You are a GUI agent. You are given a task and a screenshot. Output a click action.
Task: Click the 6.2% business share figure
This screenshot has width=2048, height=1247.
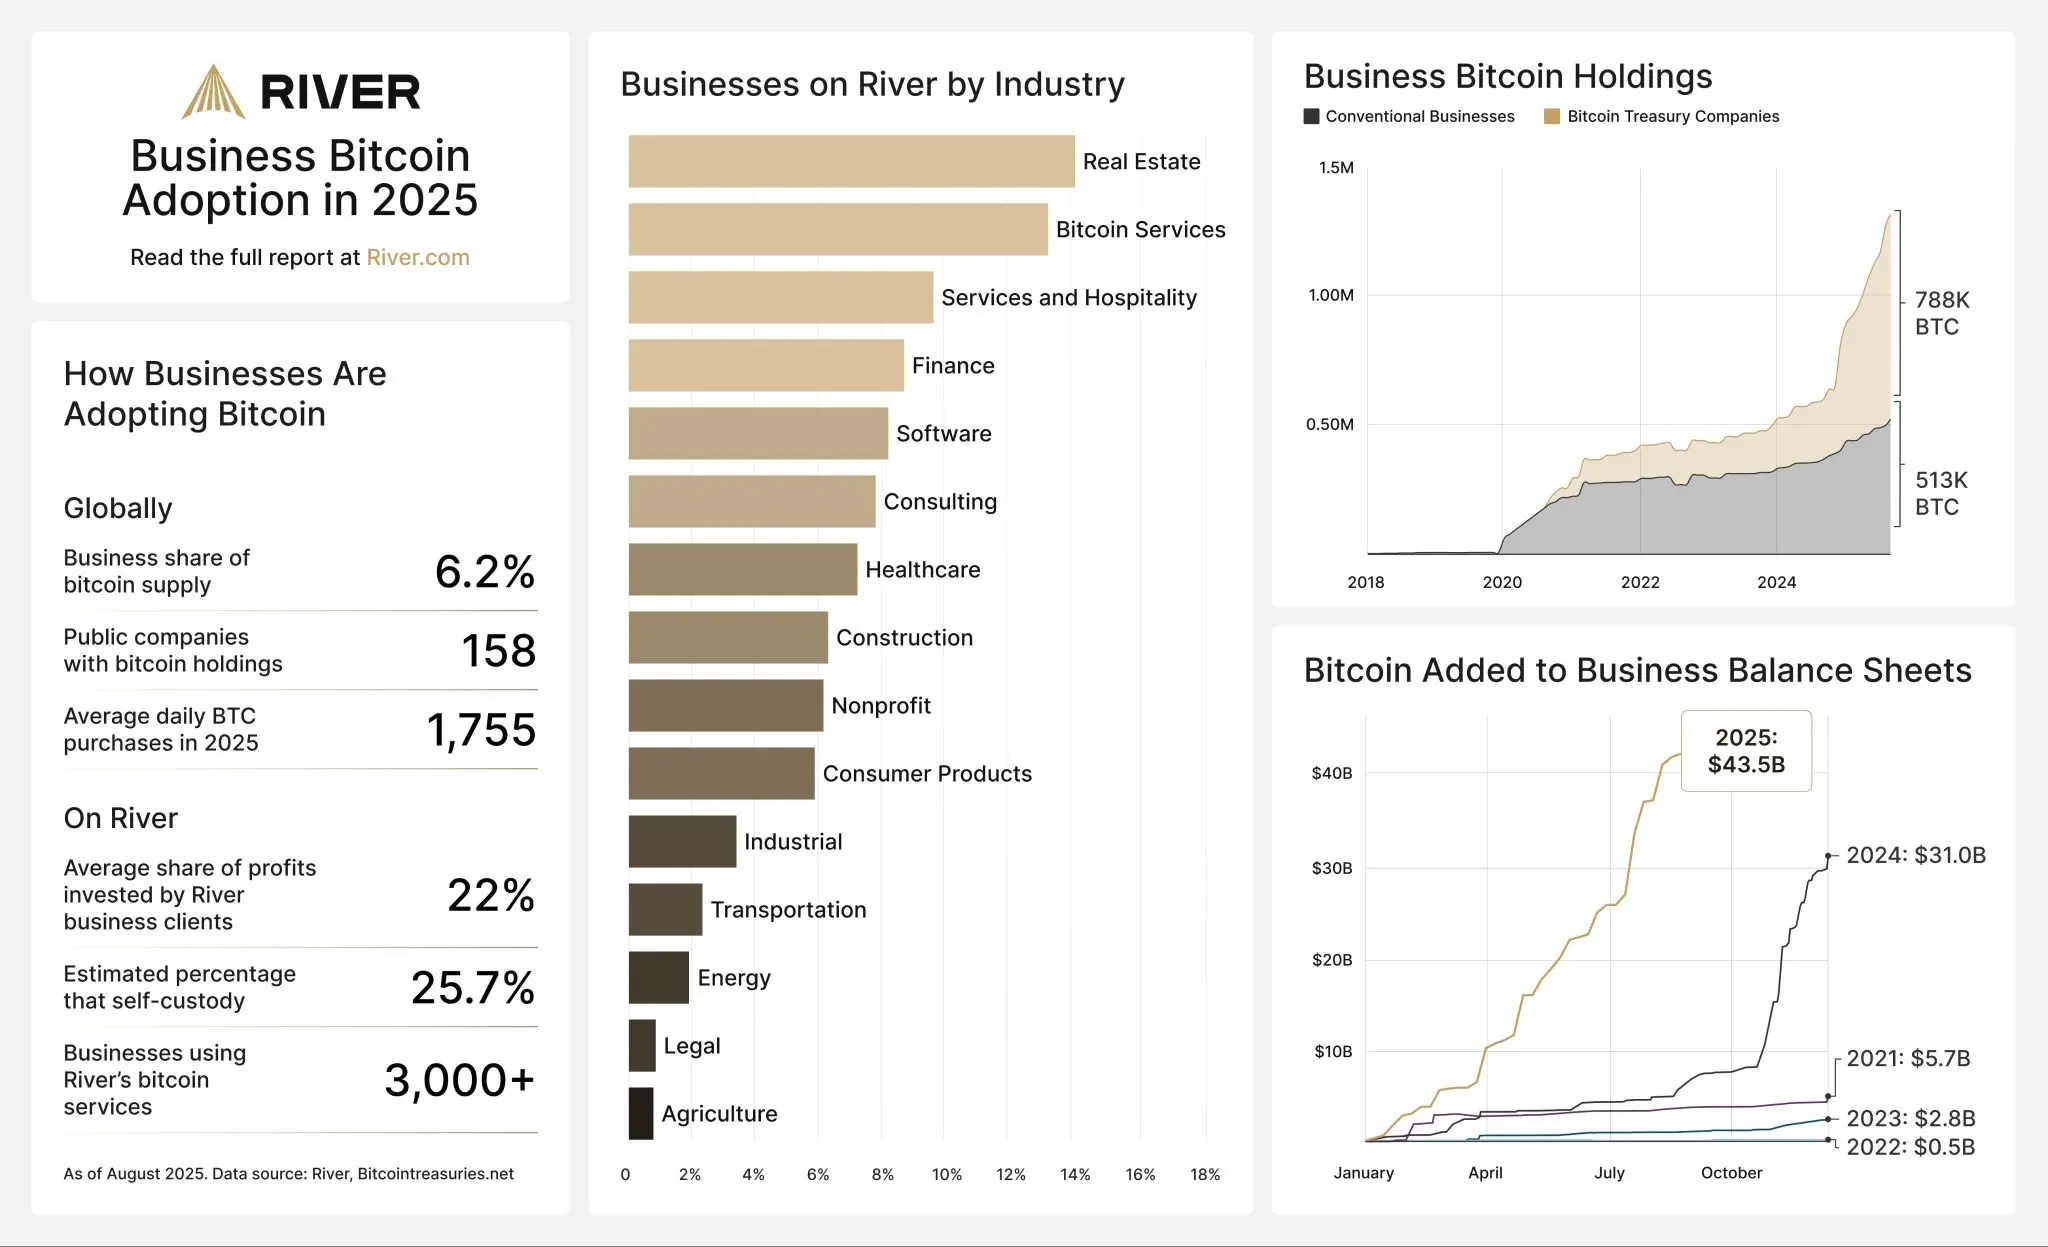point(485,572)
